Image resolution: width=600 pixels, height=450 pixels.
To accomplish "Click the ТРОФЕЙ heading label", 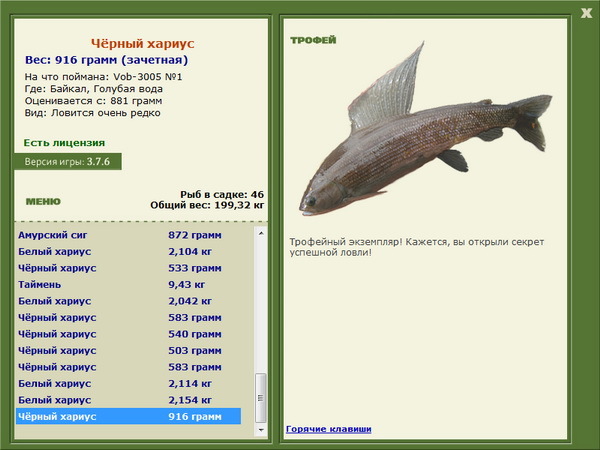I will pyautogui.click(x=313, y=40).
